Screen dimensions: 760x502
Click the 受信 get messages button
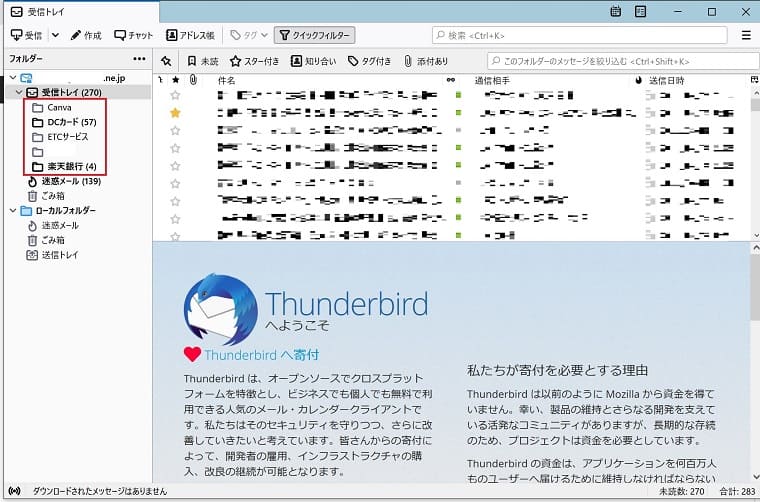point(27,35)
